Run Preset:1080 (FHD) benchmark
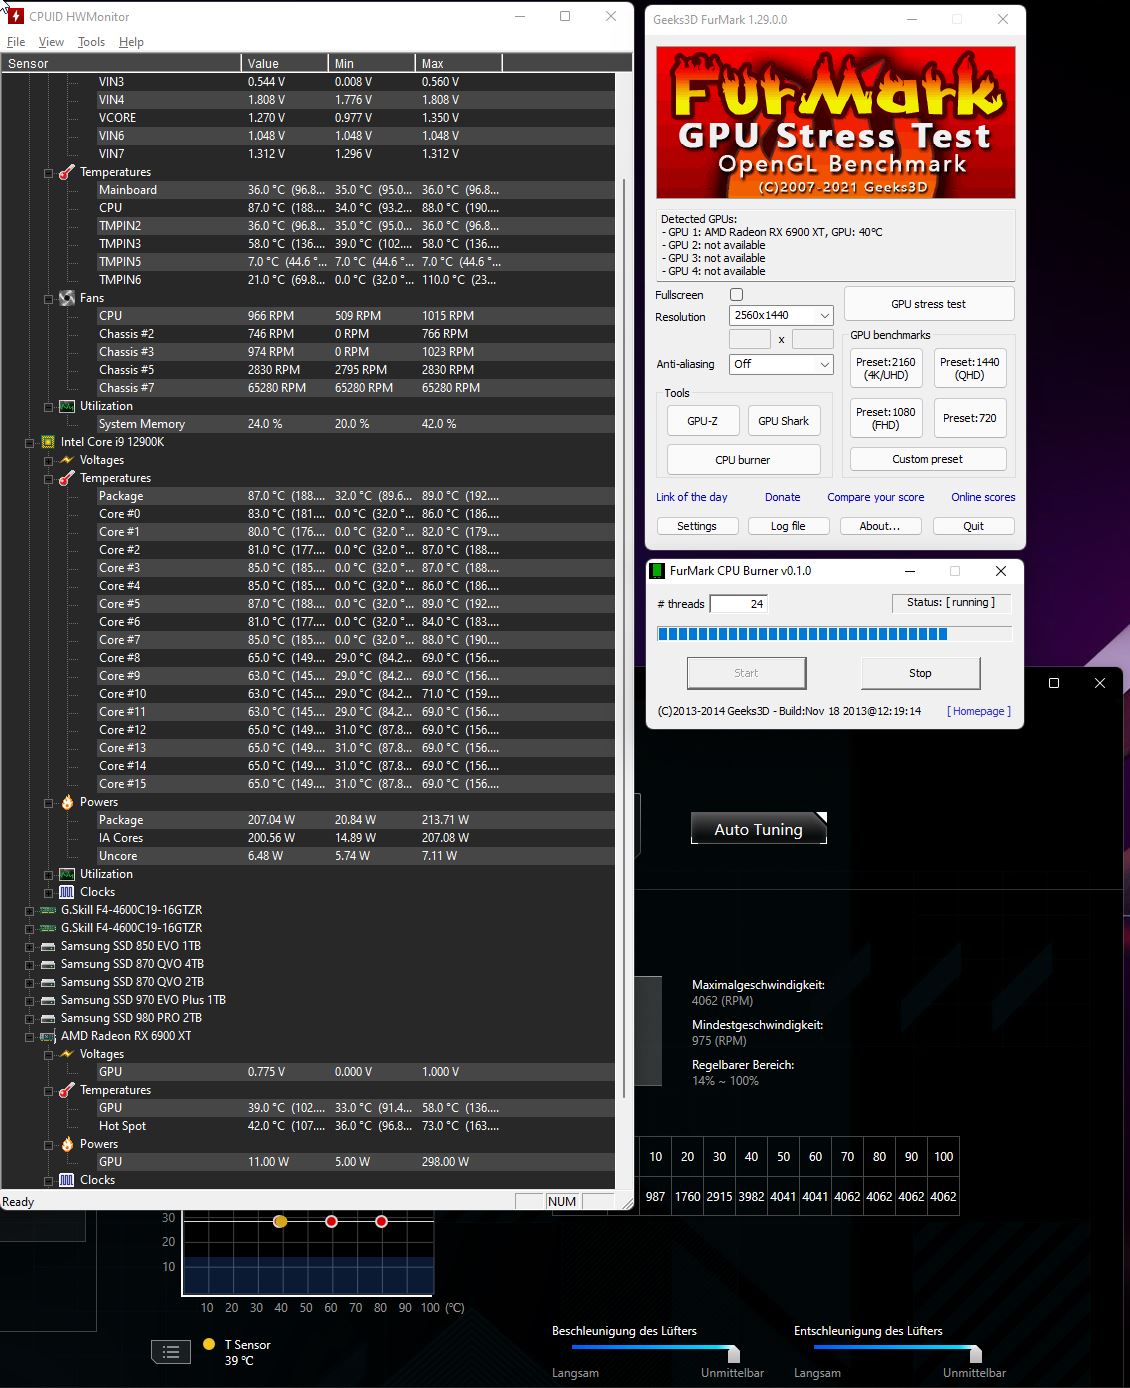 coord(886,418)
